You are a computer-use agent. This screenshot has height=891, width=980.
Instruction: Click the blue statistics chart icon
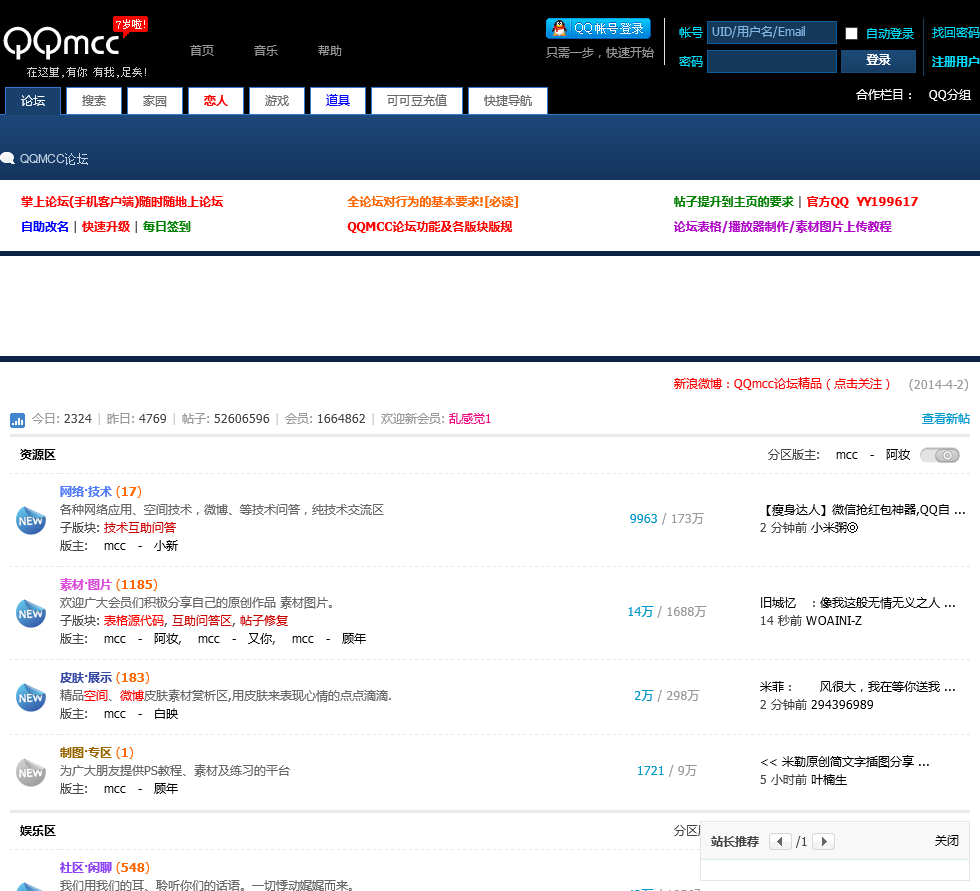click(x=18, y=420)
